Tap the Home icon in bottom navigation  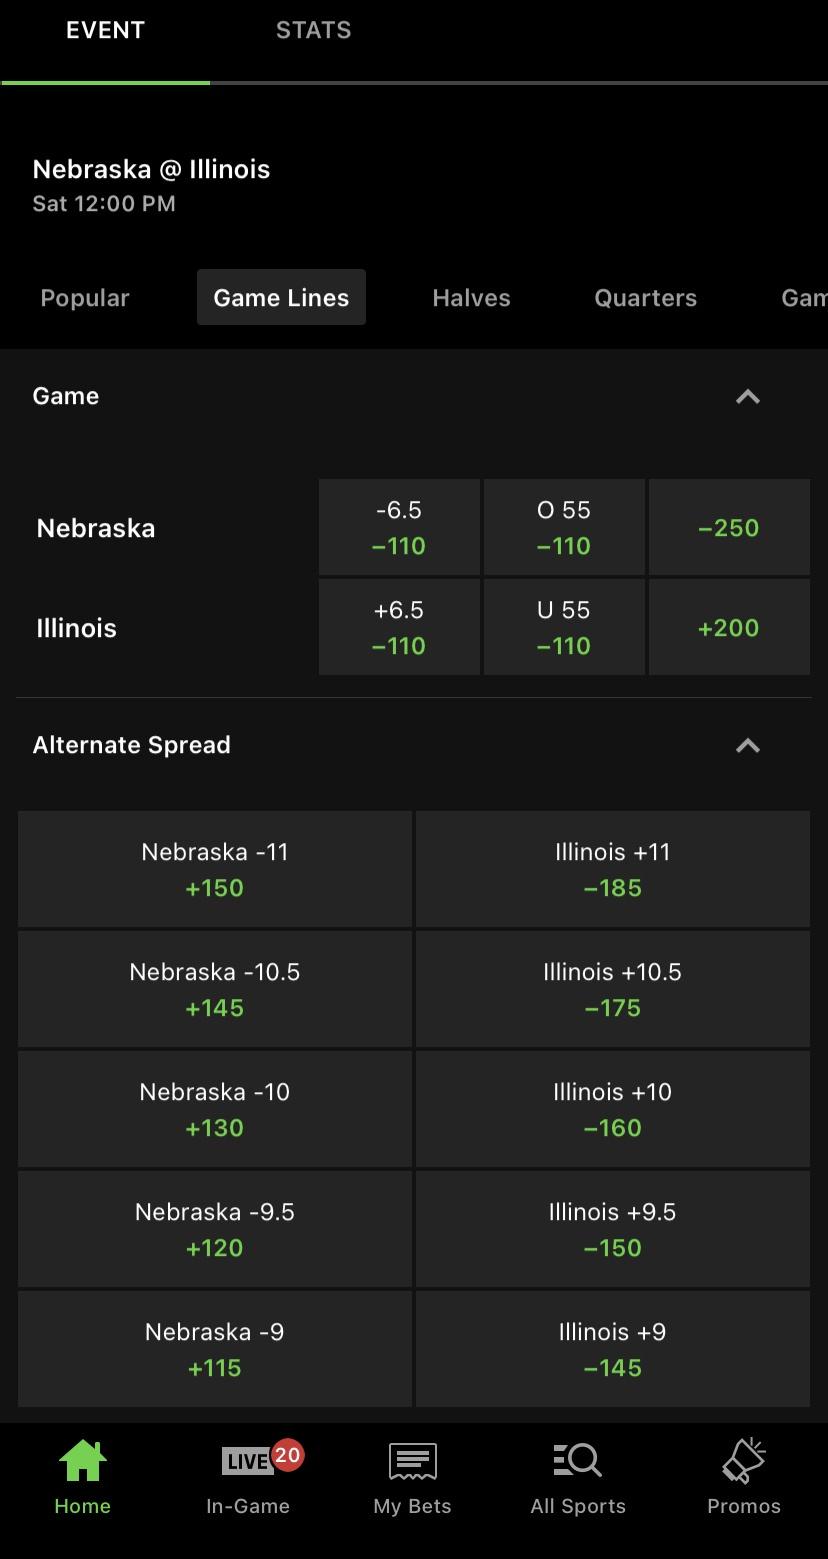pyautogui.click(x=83, y=1461)
